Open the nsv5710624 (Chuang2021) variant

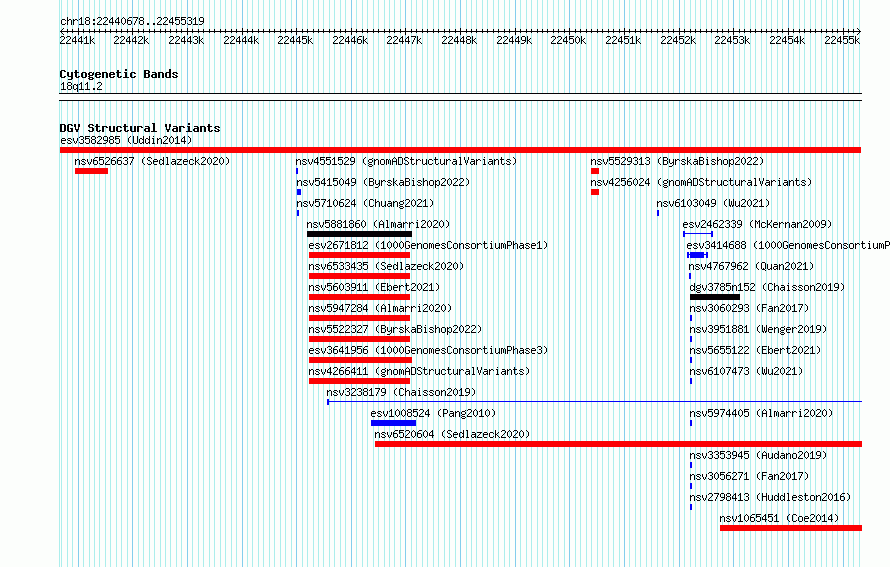(365, 203)
